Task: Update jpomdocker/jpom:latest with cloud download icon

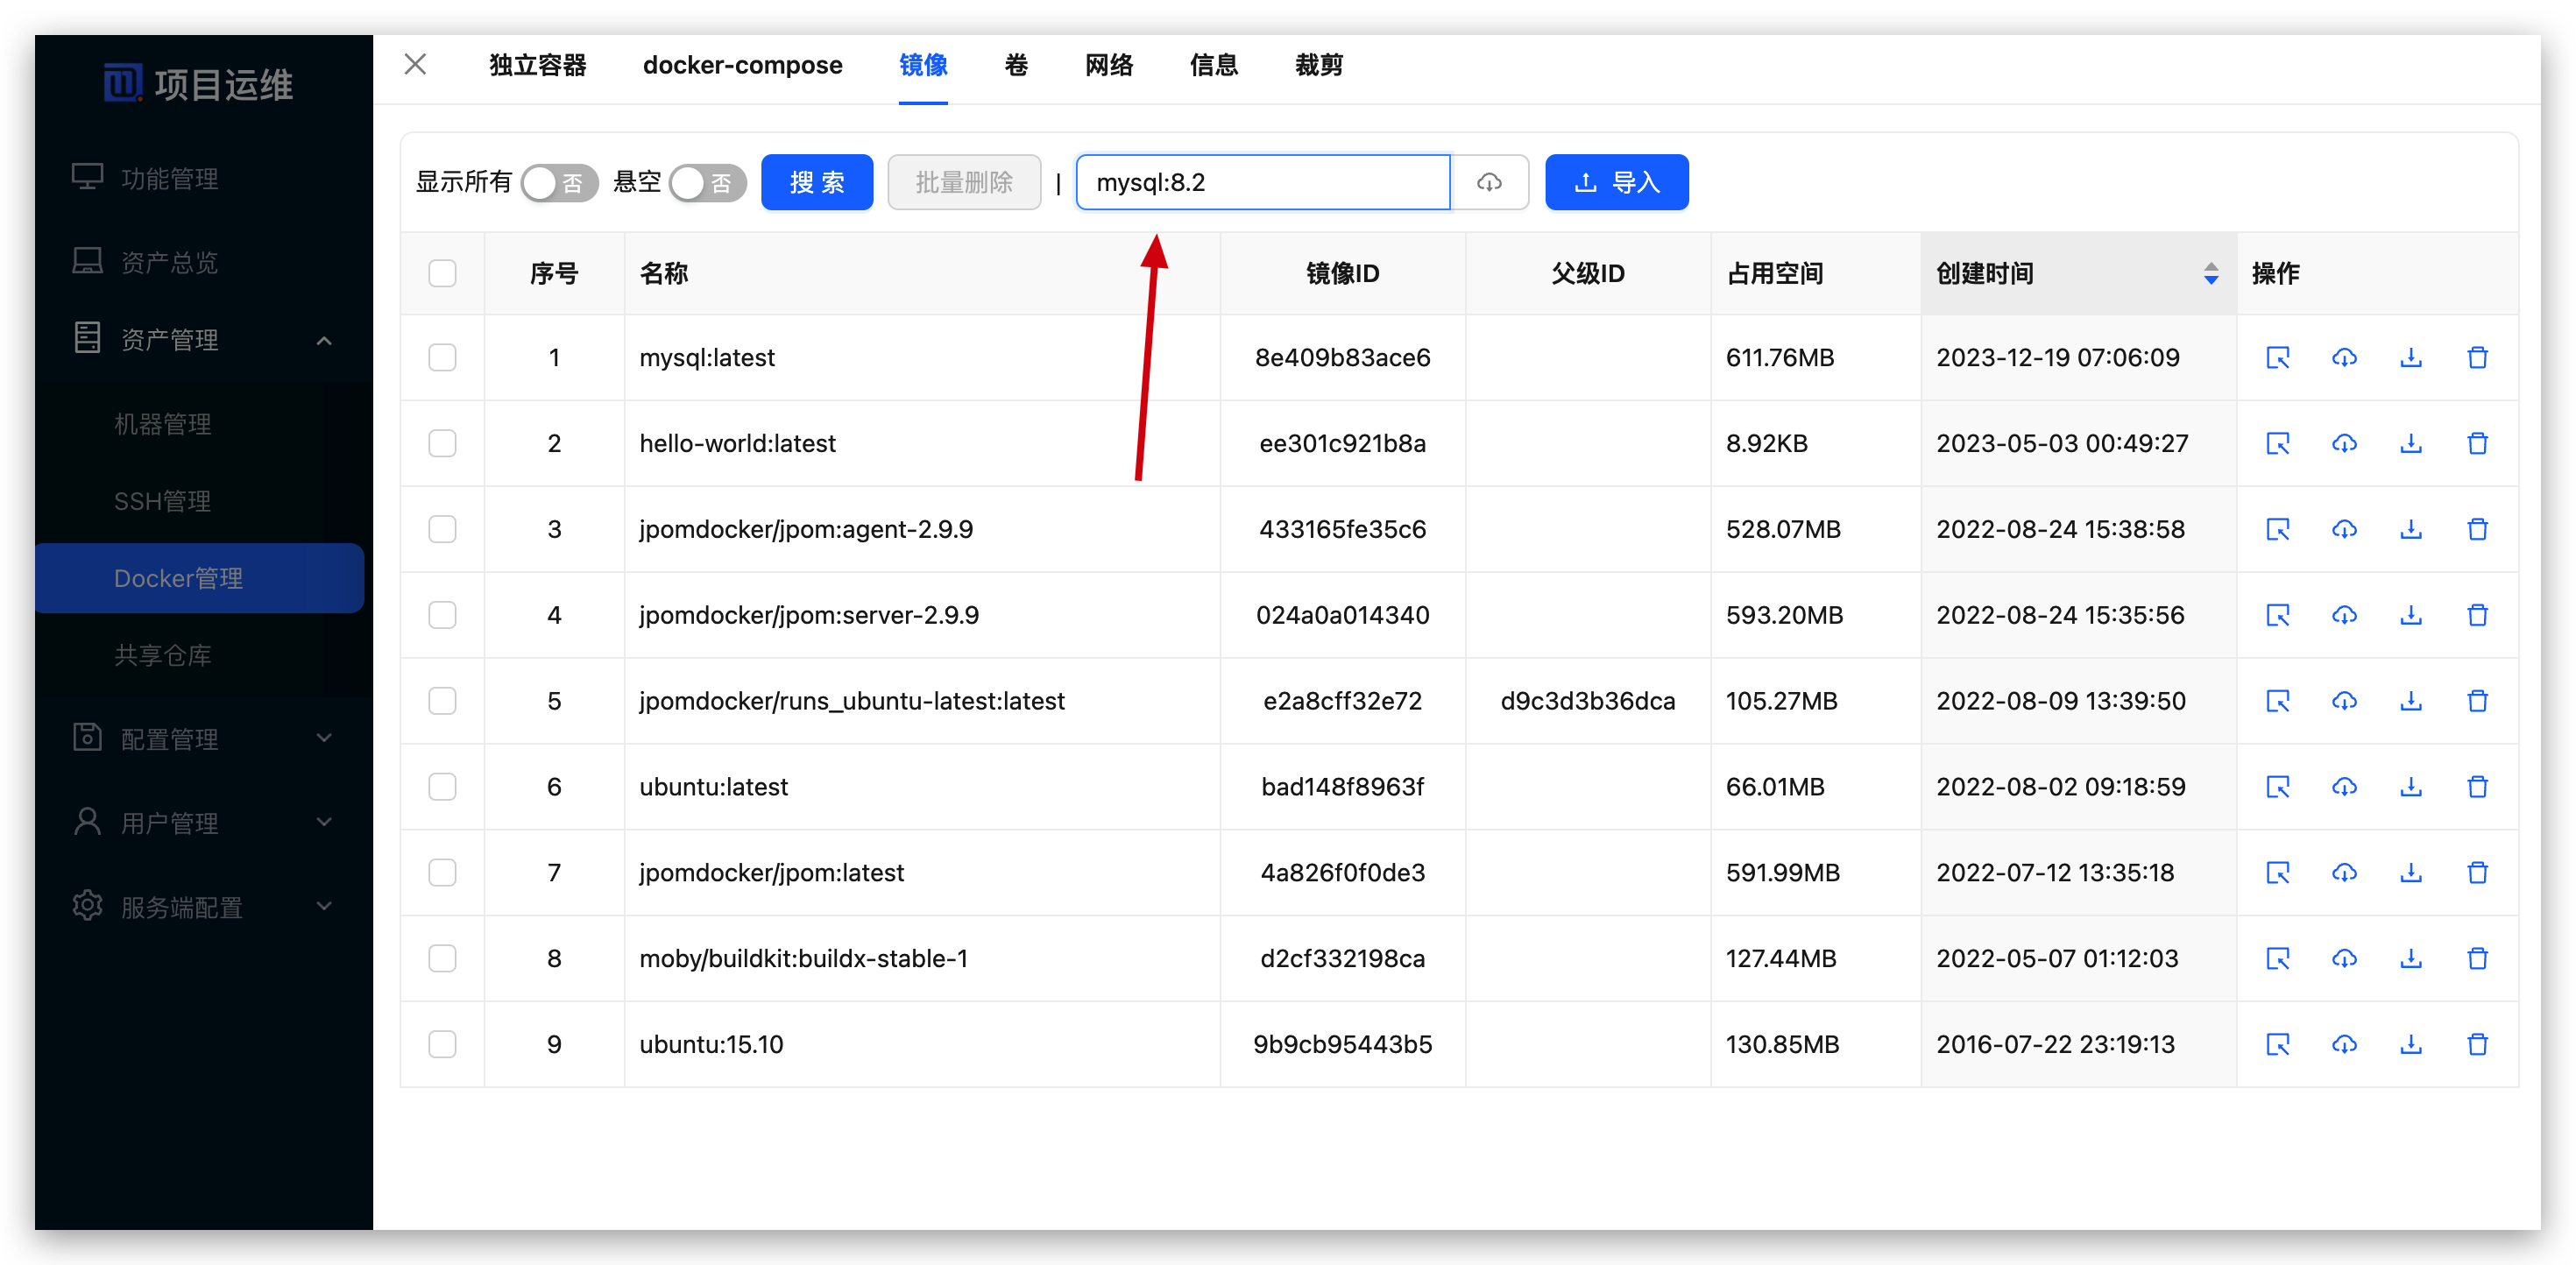Action: (2344, 873)
